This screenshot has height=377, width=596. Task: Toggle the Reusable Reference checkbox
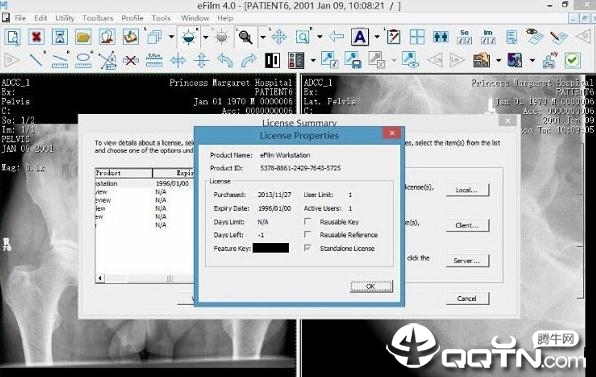point(308,234)
